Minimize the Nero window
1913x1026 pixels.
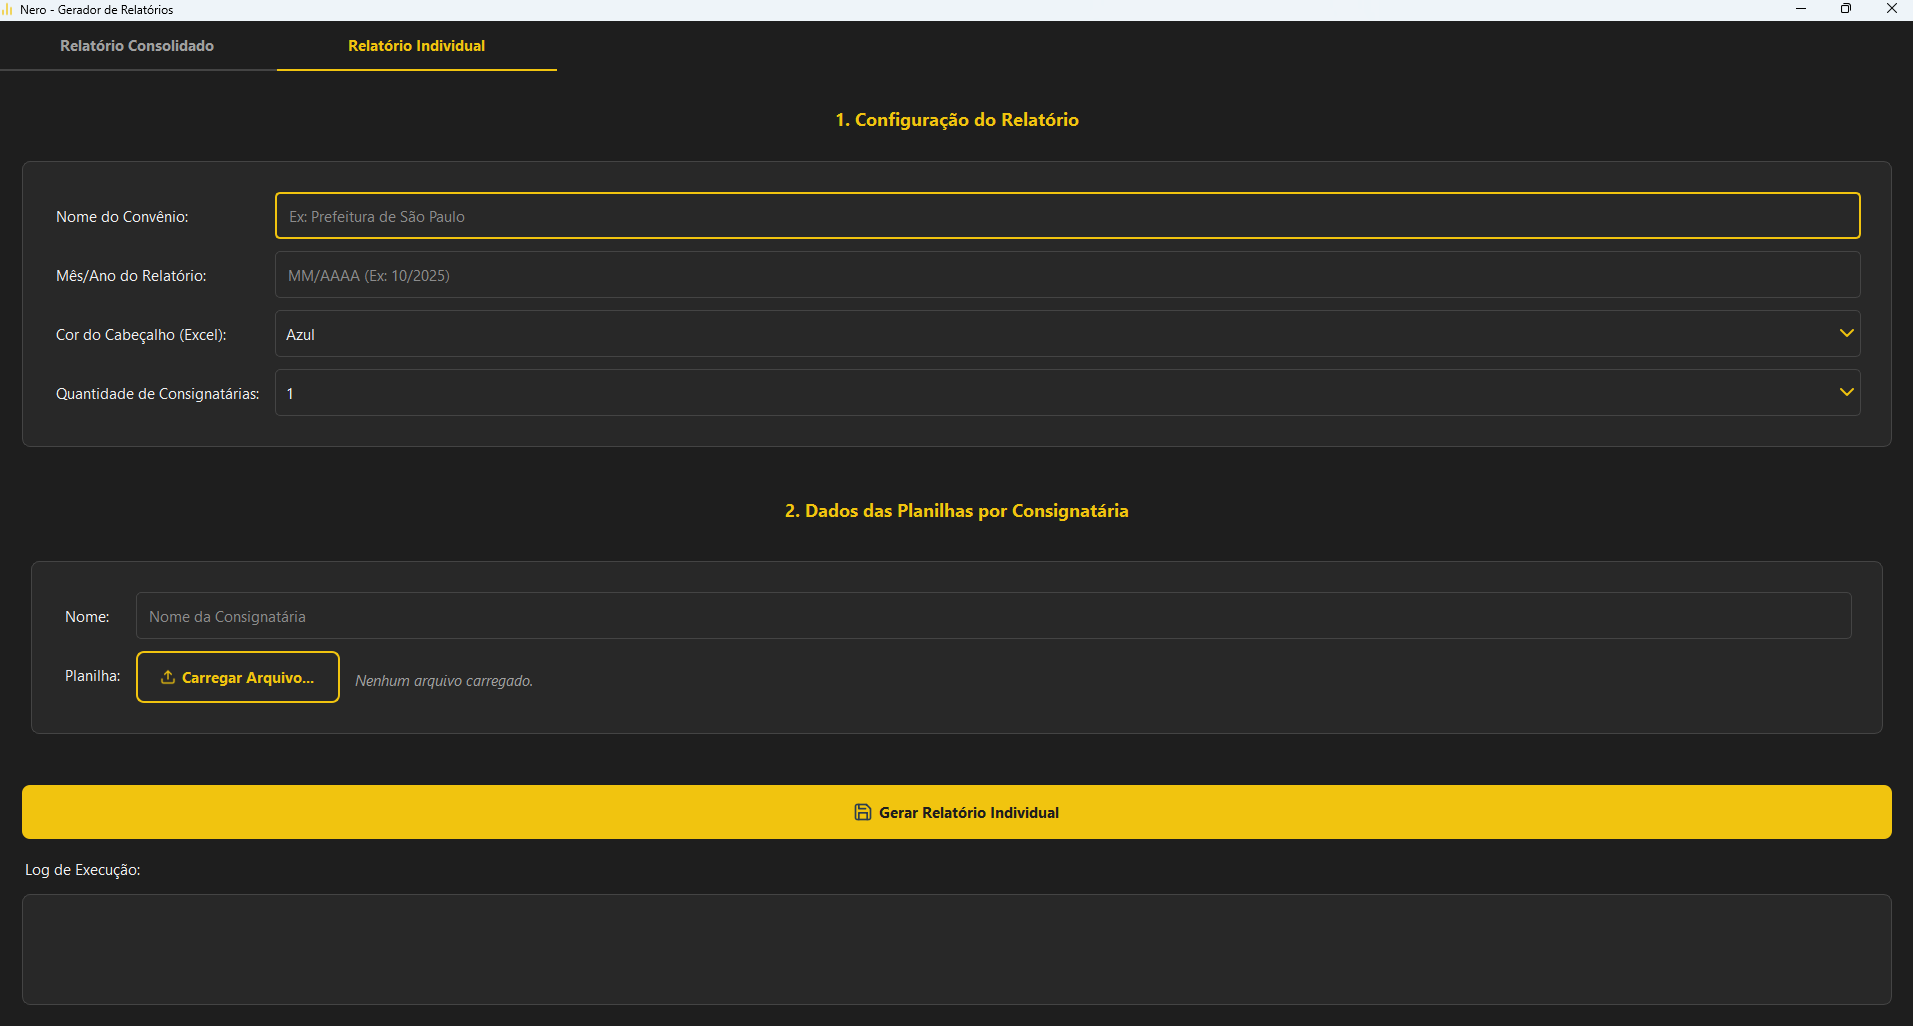1801,9
